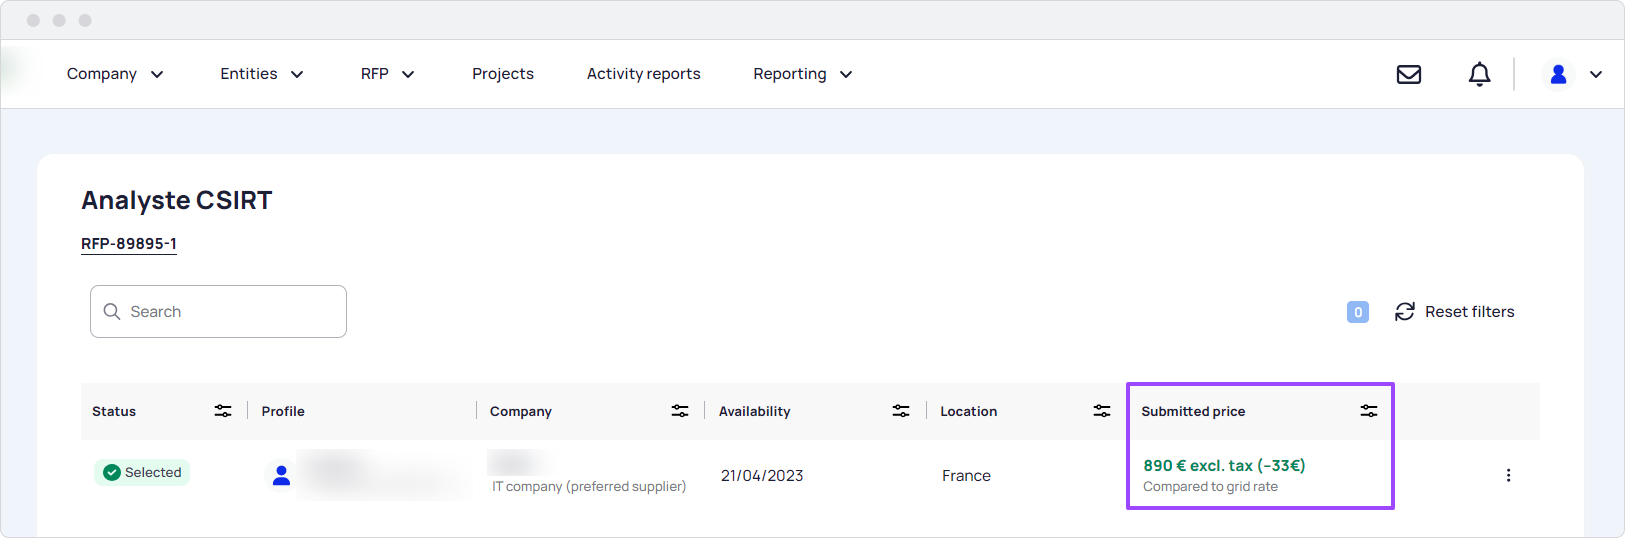Go to Activity reports
The width and height of the screenshot is (1625, 538).
pyautogui.click(x=643, y=74)
